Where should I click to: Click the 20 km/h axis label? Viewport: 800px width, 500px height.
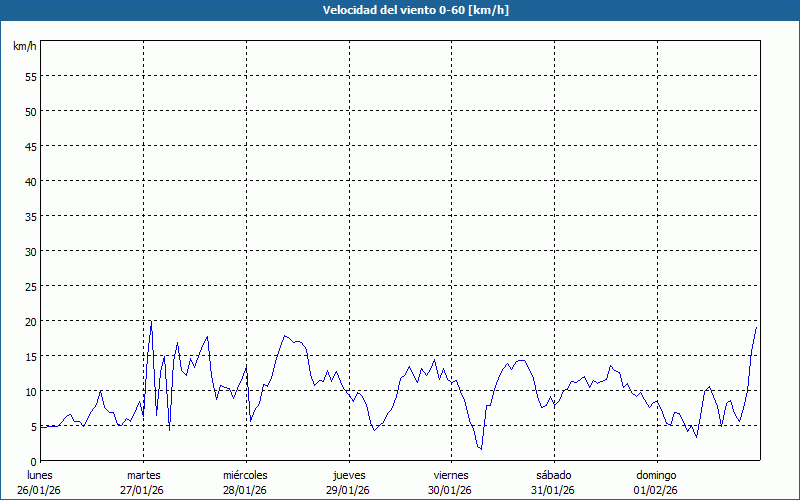(30, 321)
